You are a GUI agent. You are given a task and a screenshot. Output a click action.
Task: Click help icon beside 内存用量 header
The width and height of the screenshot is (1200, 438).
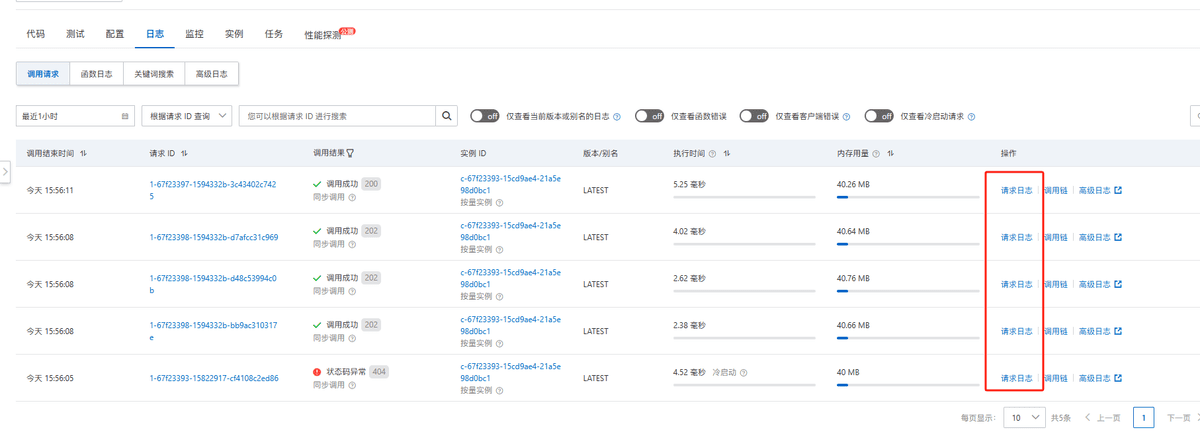[x=876, y=153]
